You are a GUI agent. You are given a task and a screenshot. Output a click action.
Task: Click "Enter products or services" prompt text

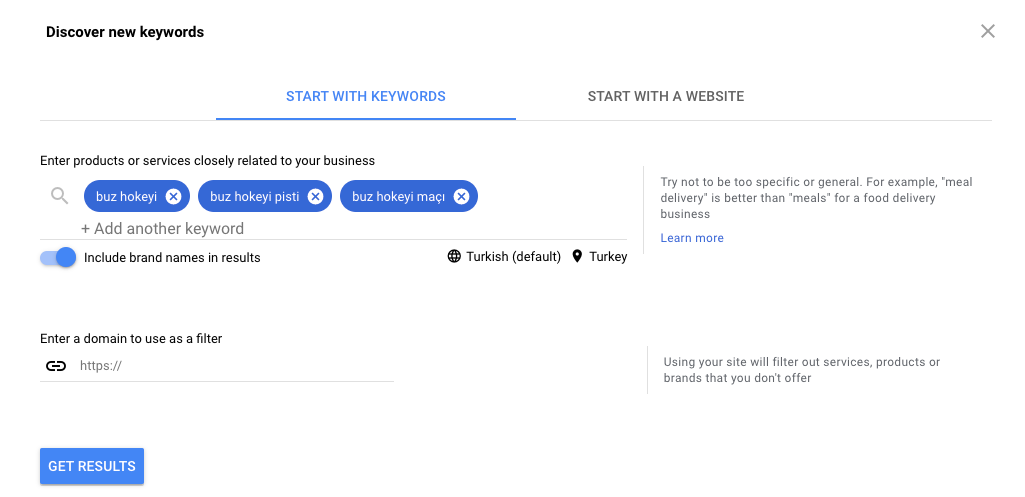coord(207,160)
